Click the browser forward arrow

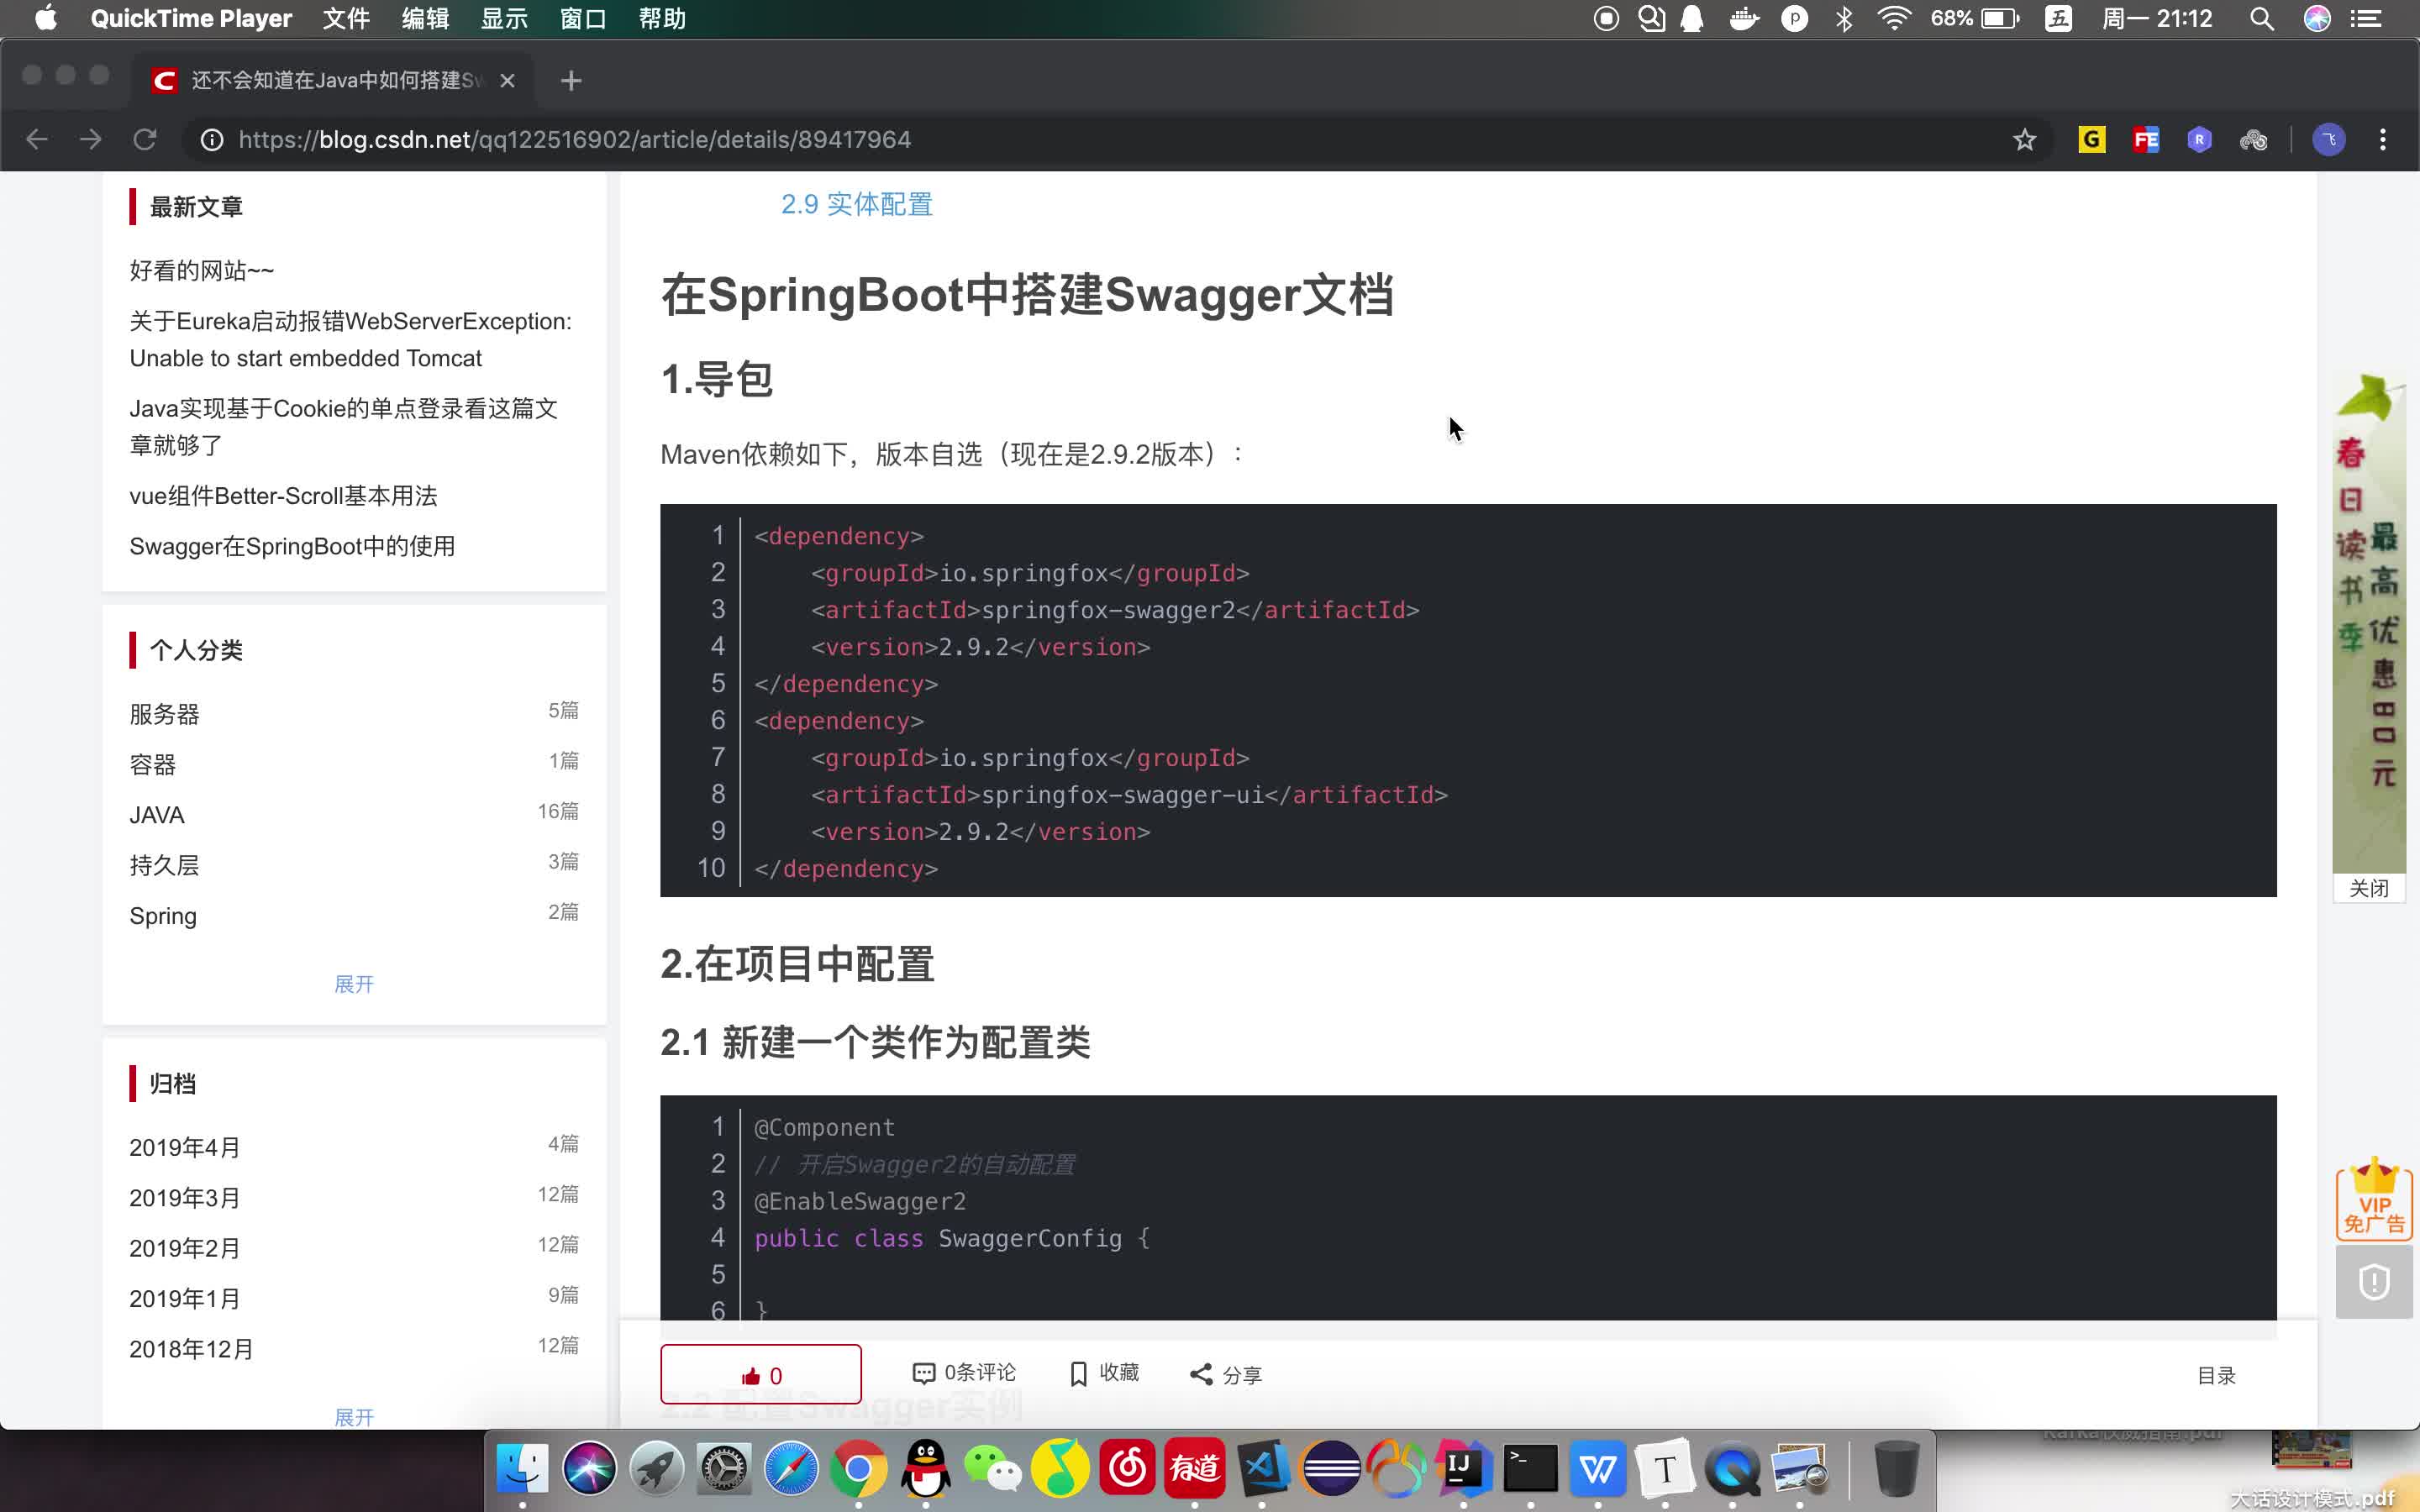(x=91, y=139)
